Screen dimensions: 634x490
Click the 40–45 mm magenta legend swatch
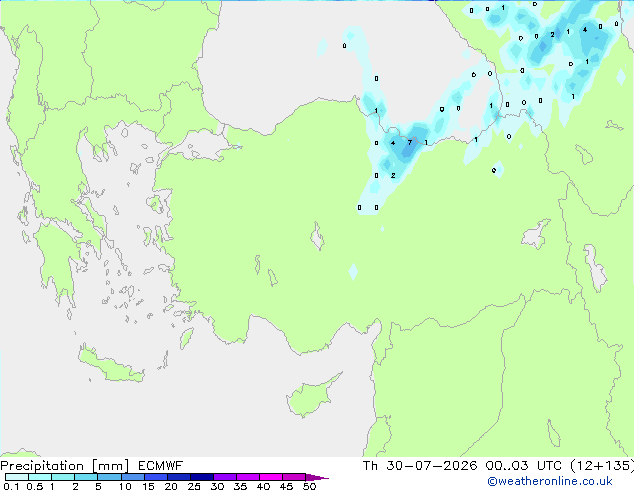271,477
